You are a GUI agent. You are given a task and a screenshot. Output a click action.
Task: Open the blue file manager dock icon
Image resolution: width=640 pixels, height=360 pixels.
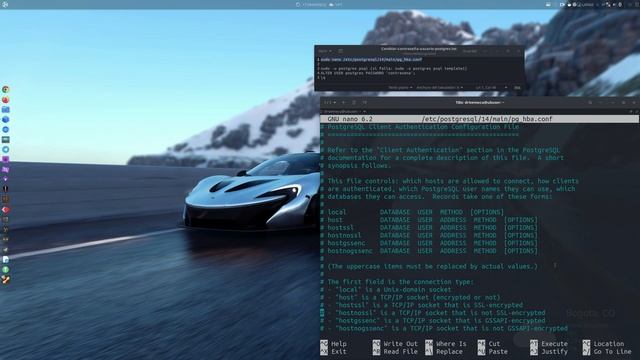(x=6, y=109)
